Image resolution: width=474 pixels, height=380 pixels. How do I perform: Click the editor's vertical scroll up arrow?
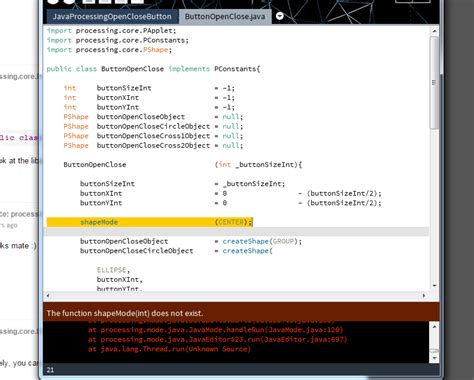pos(434,31)
